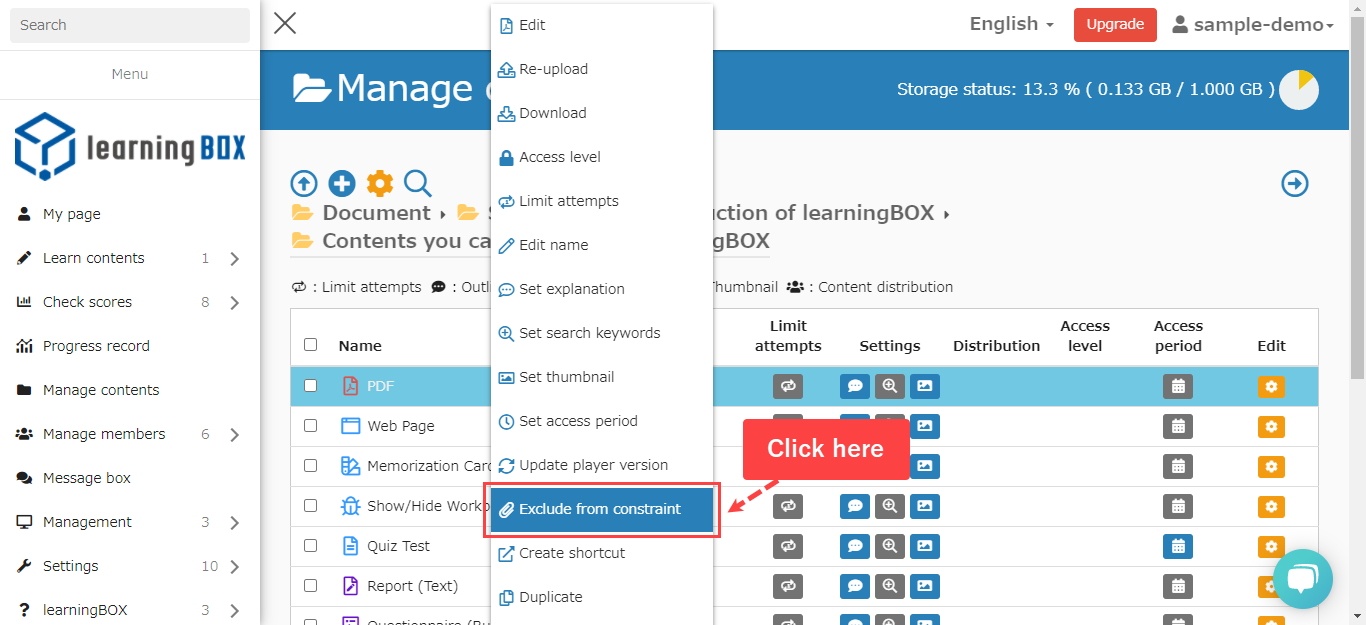Choose Duplicate from the context menu
The height and width of the screenshot is (625, 1366).
(x=550, y=597)
